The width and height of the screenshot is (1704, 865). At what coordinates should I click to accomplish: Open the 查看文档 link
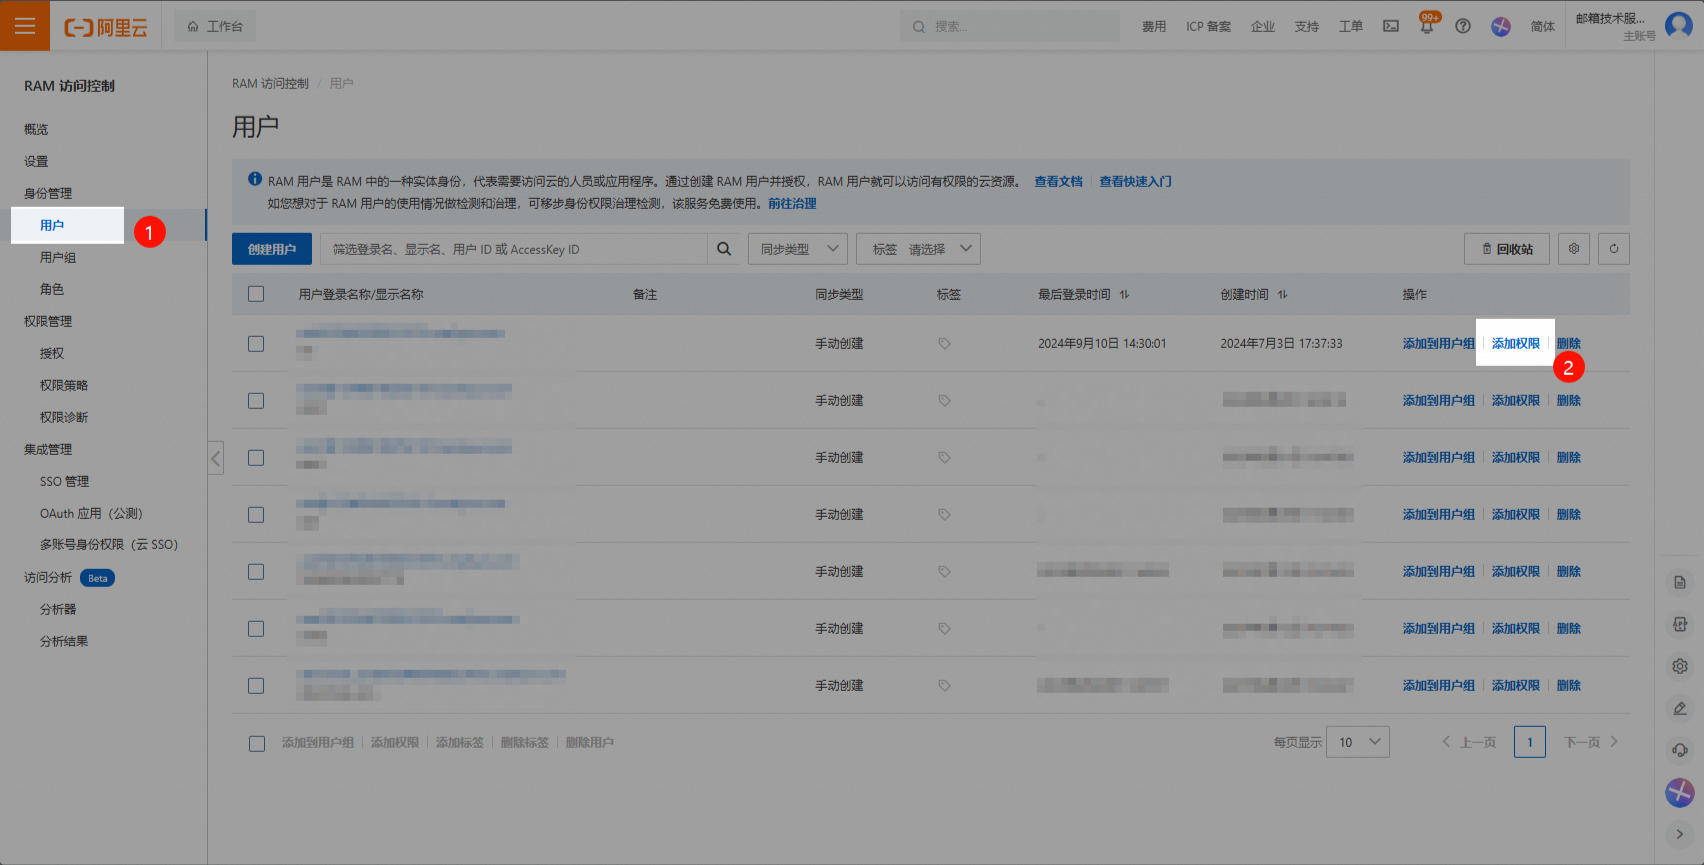click(x=1059, y=181)
